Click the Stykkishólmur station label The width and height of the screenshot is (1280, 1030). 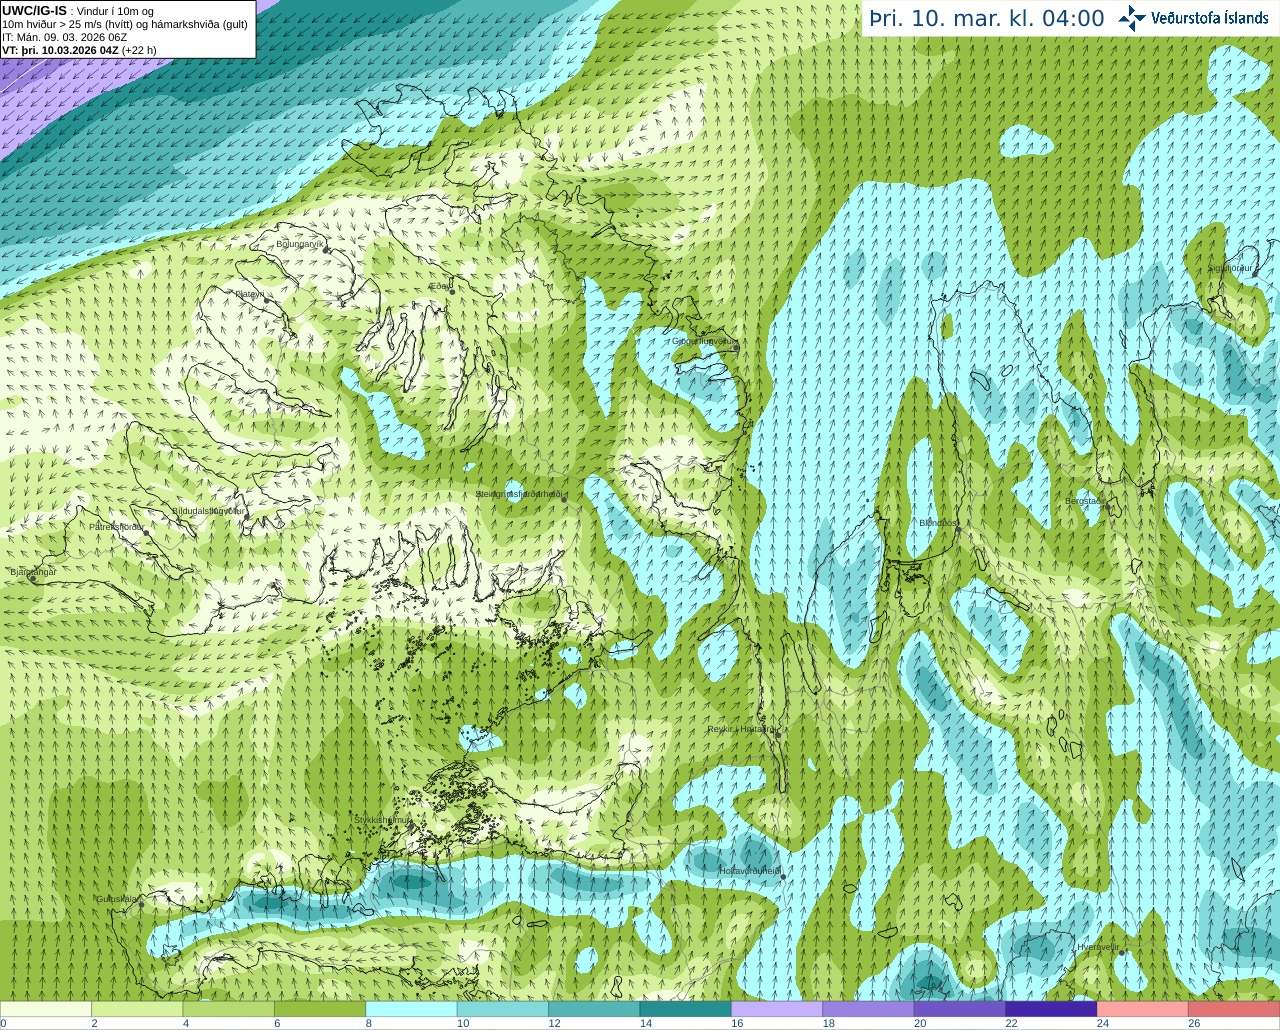coord(383,820)
